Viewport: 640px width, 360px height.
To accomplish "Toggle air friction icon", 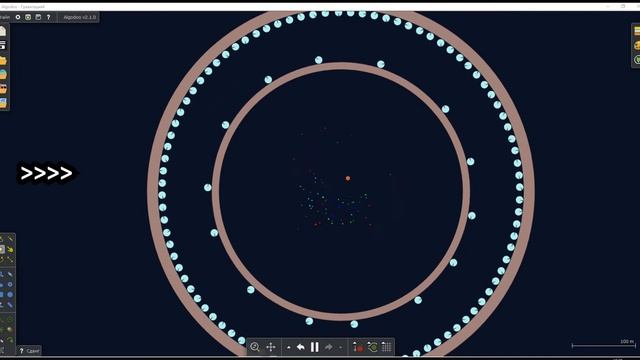I will [373, 347].
